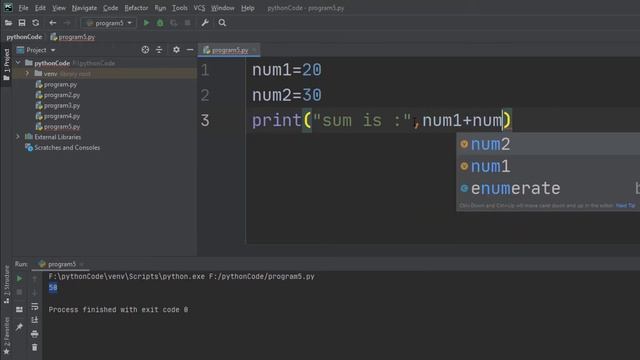Viewport: 640px width, 360px height.
Task: Toggle the 1: Project side tool window
Action: pos(6,65)
